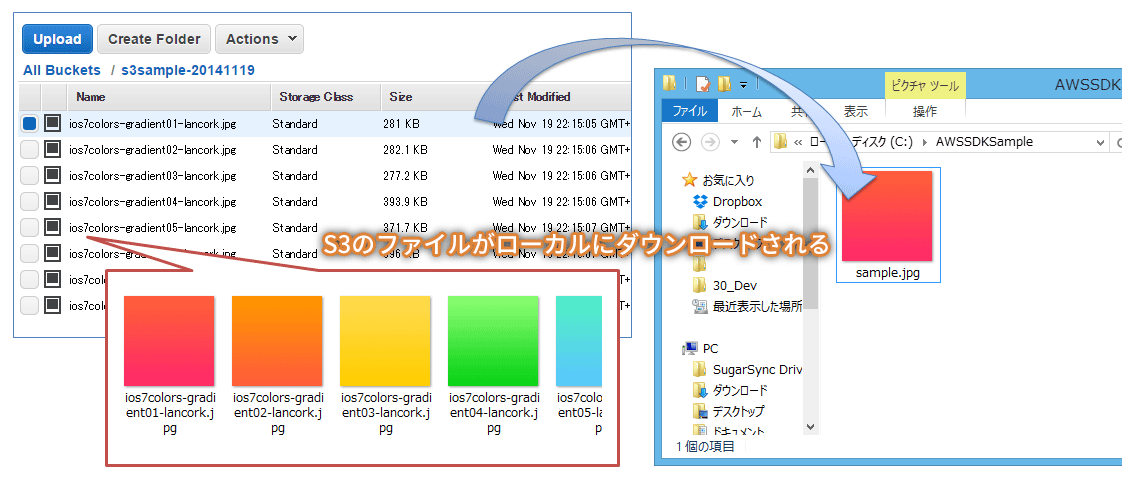This screenshot has height=493, width=1142.
Task: Click the Up one level arrow
Action: point(756,142)
